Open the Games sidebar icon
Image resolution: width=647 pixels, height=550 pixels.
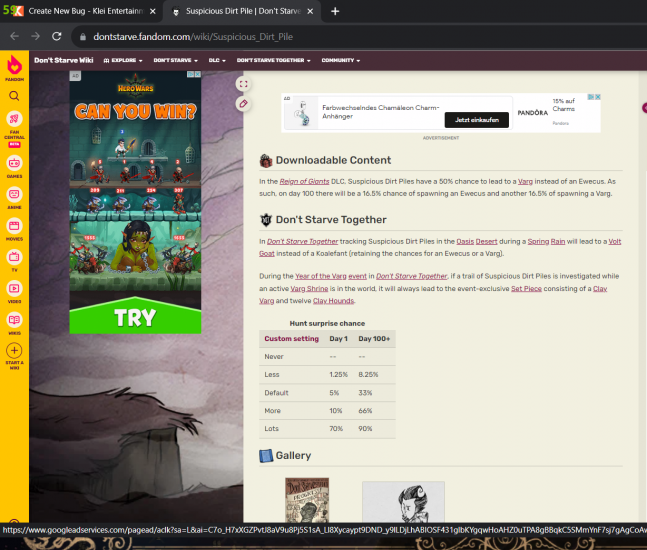point(14,163)
